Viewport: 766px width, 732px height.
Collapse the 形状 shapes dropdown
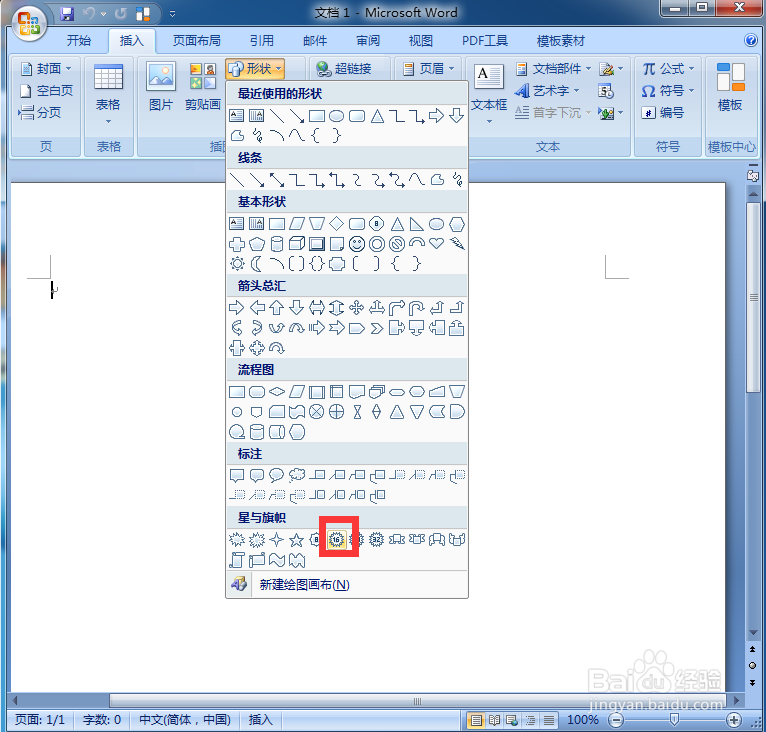point(255,69)
